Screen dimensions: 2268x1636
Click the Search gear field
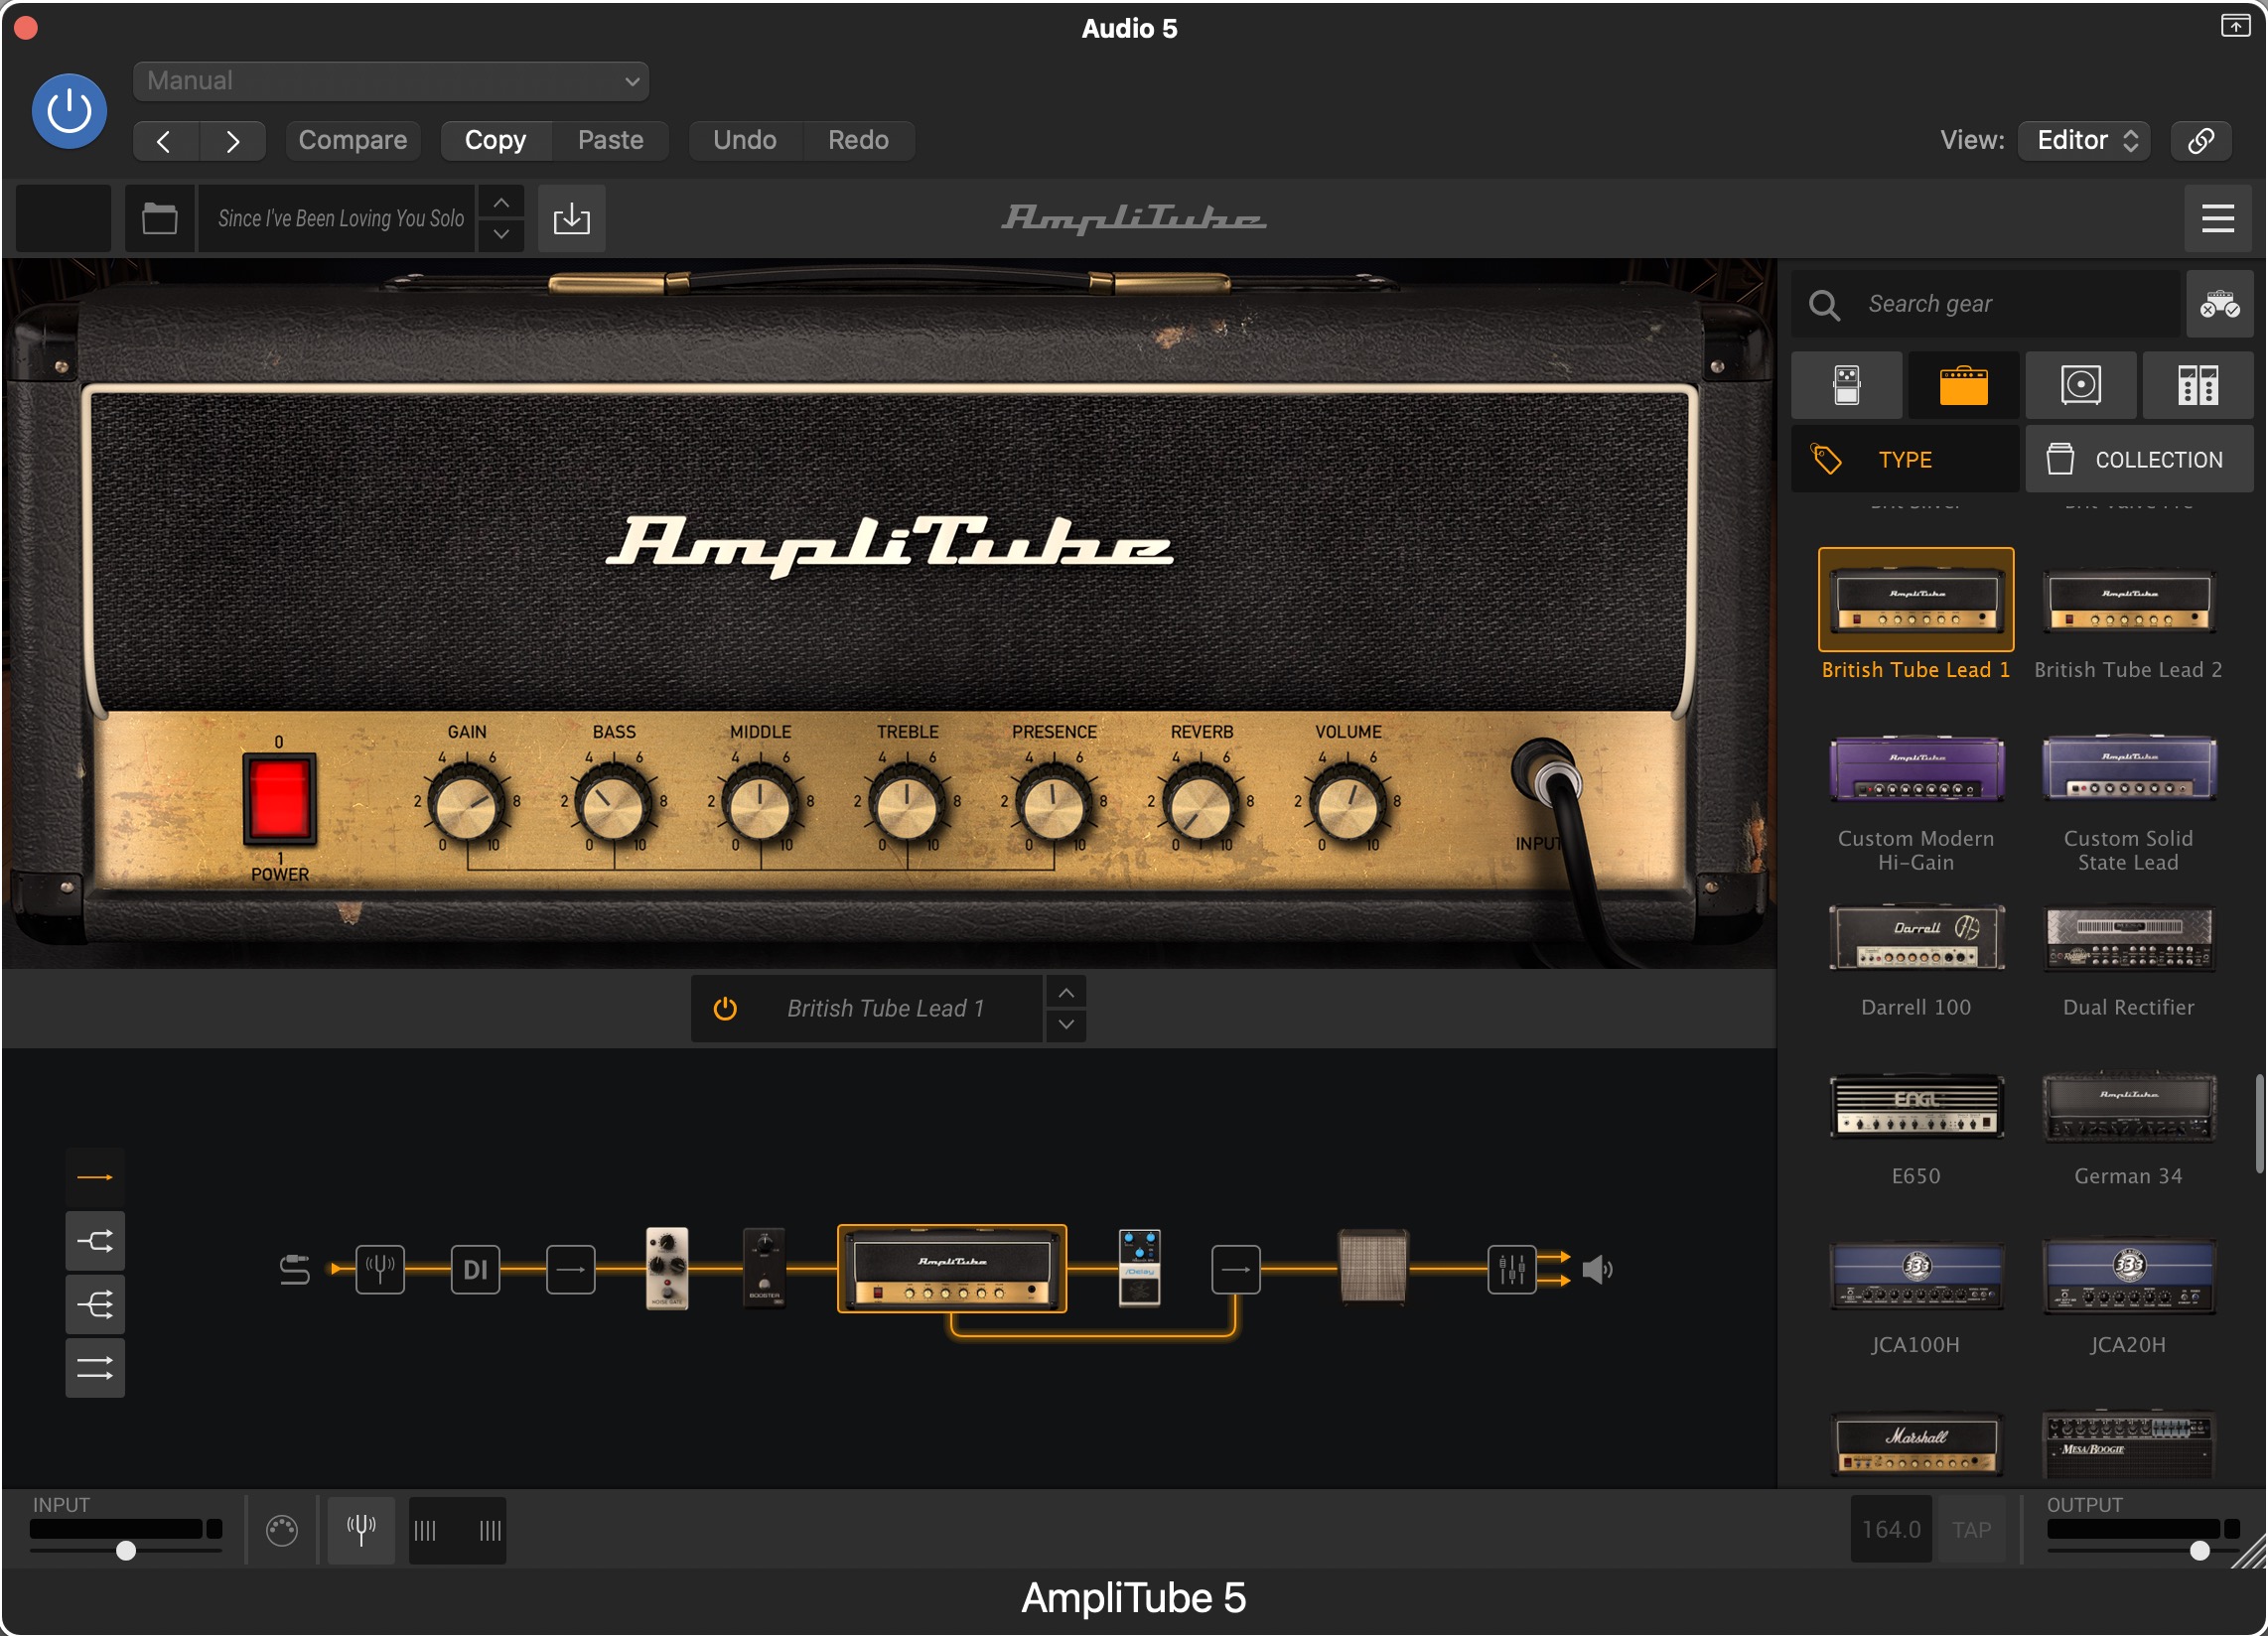click(1985, 304)
